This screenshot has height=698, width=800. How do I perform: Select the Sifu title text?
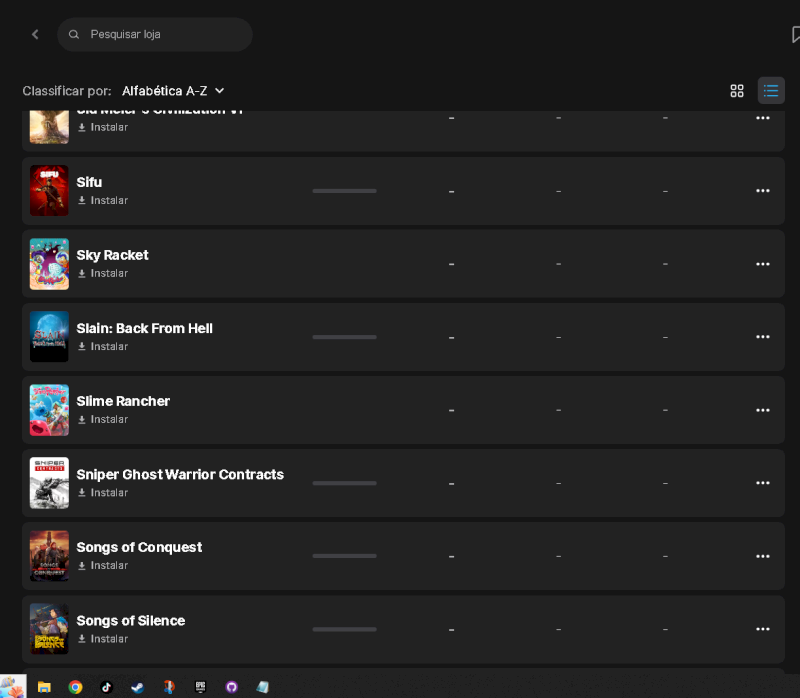pos(89,182)
